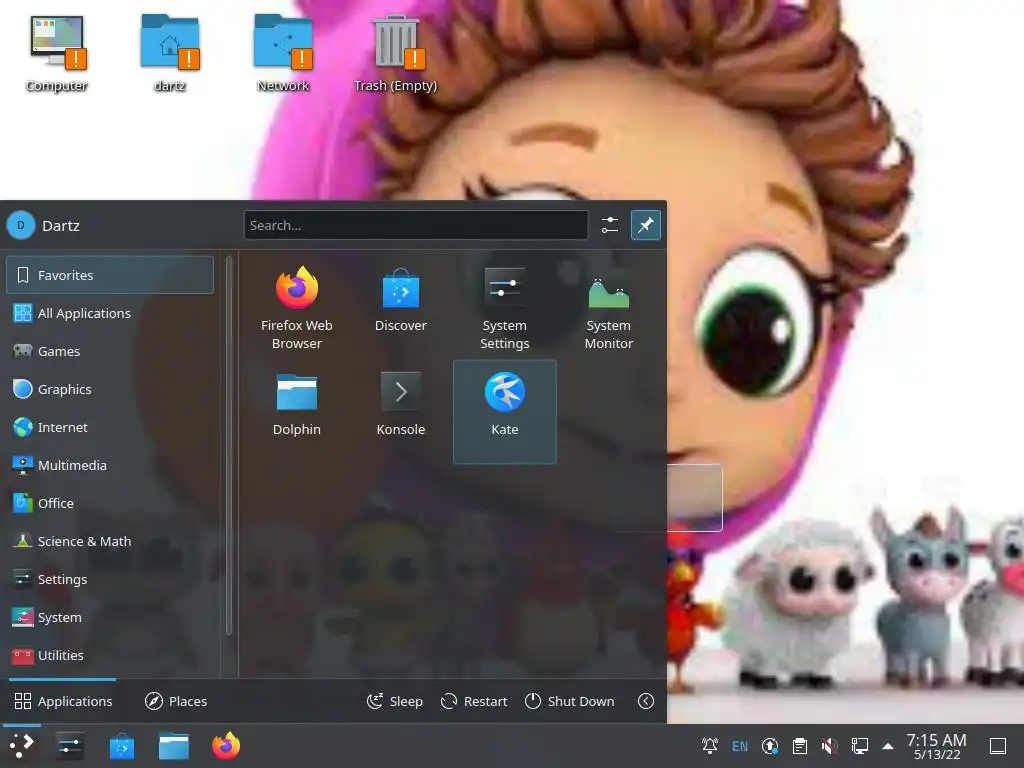Select the All Applications category
This screenshot has height=768, width=1024.
click(x=110, y=313)
